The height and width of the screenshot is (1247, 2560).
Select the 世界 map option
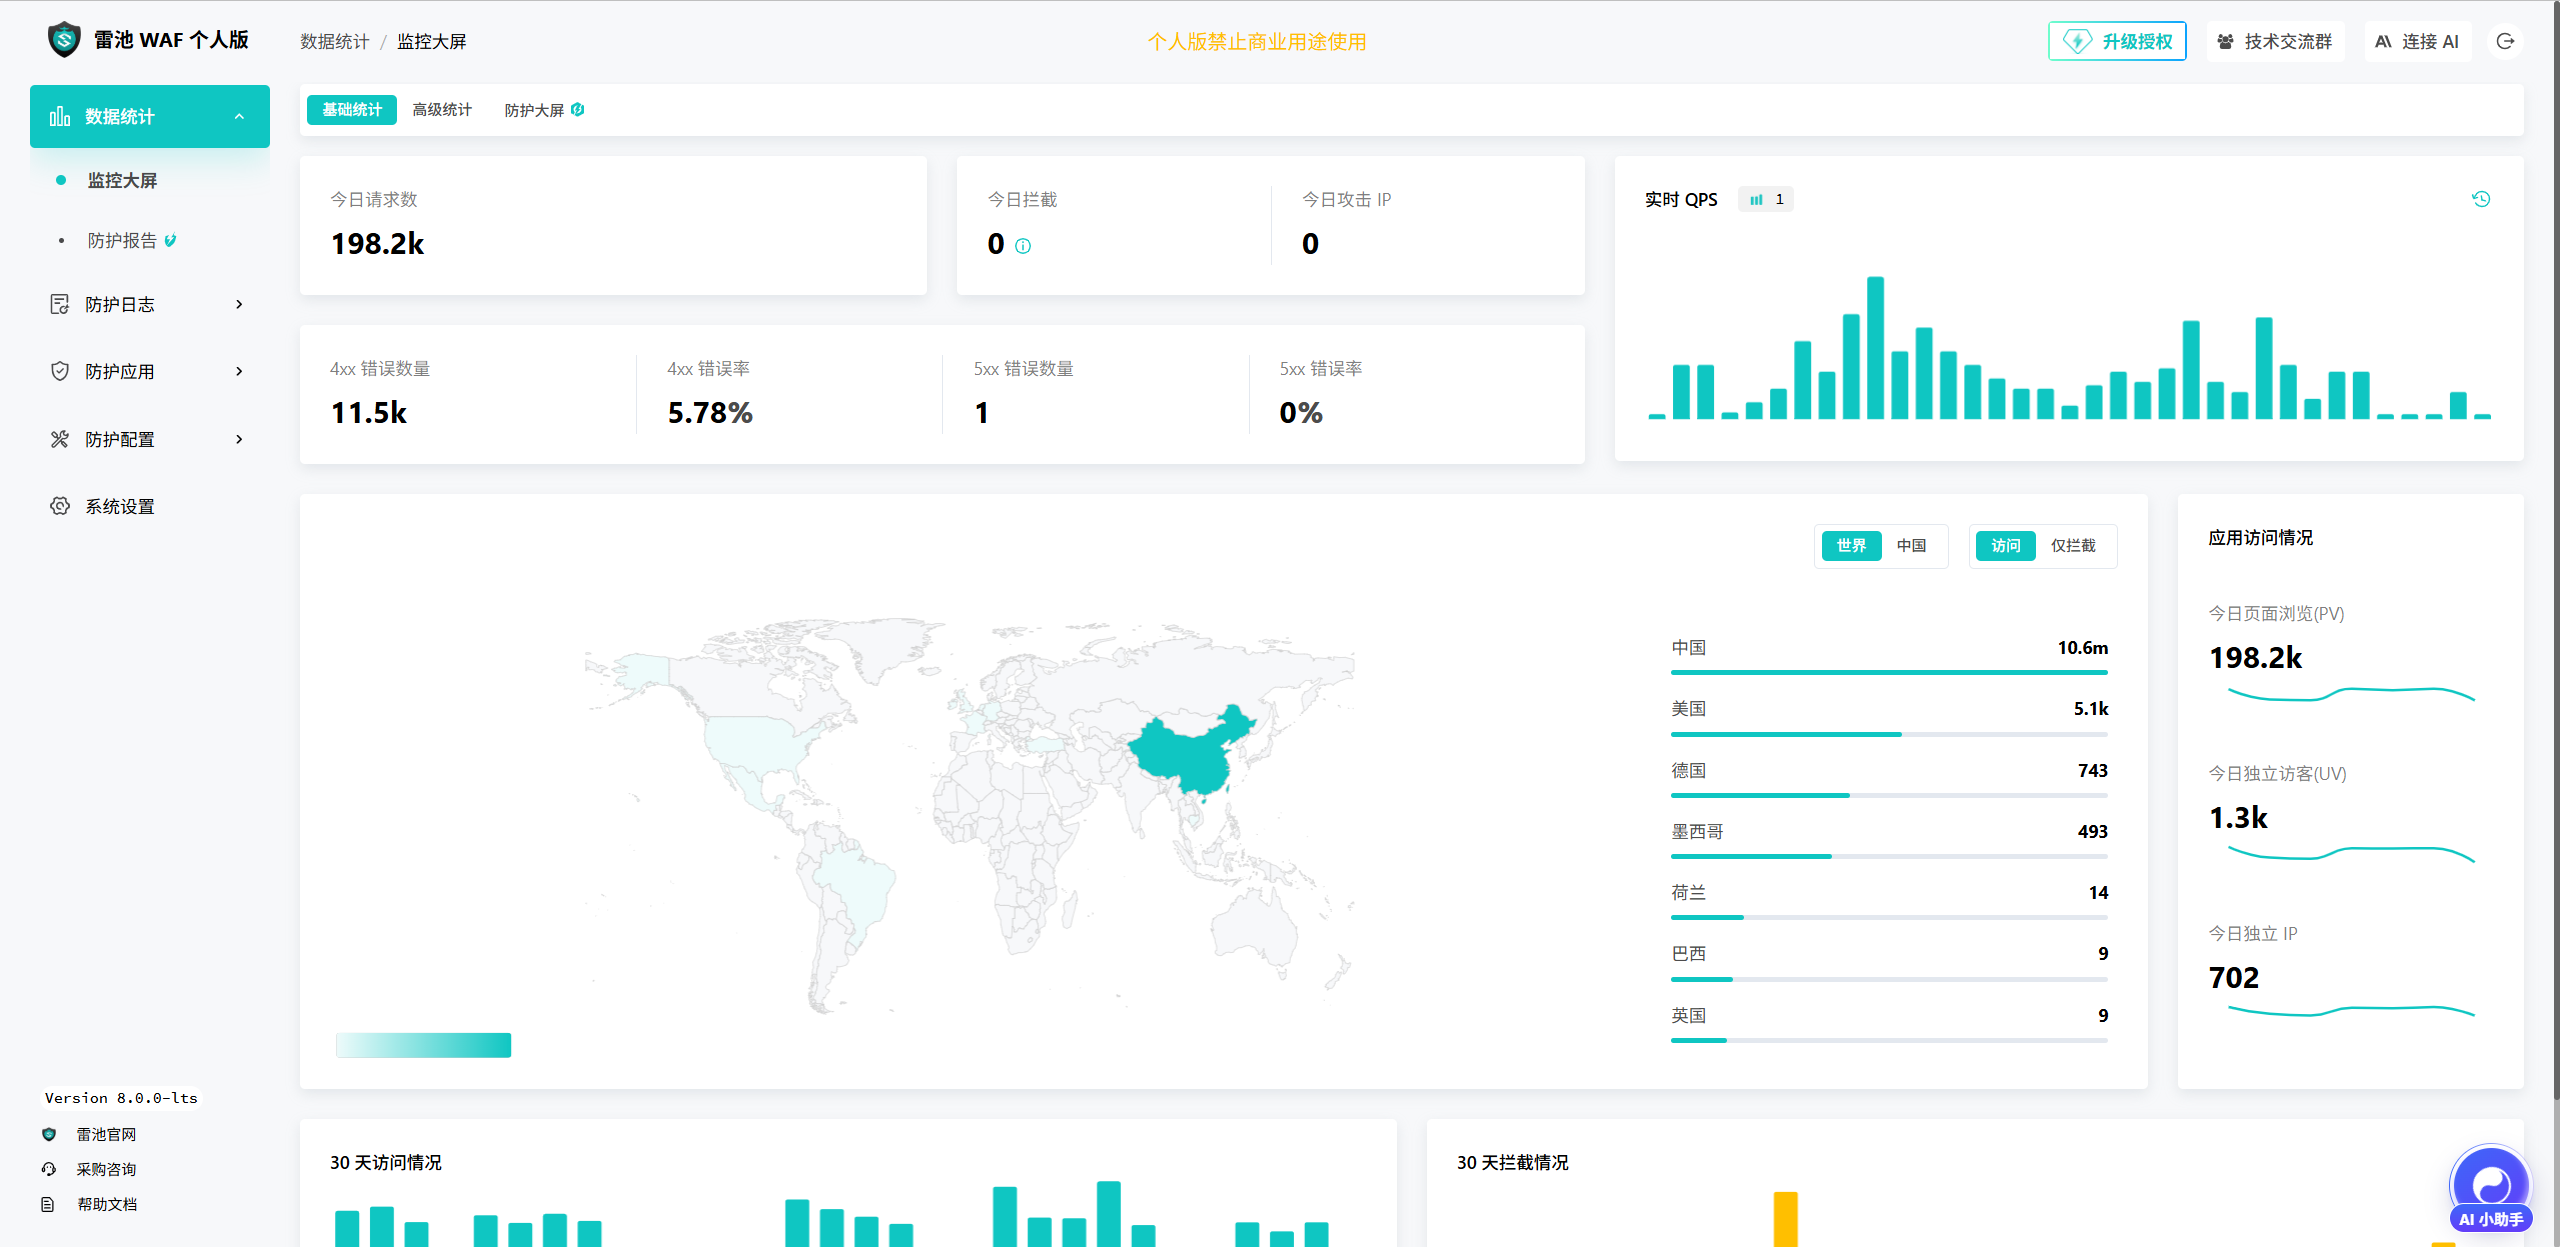click(x=1851, y=546)
